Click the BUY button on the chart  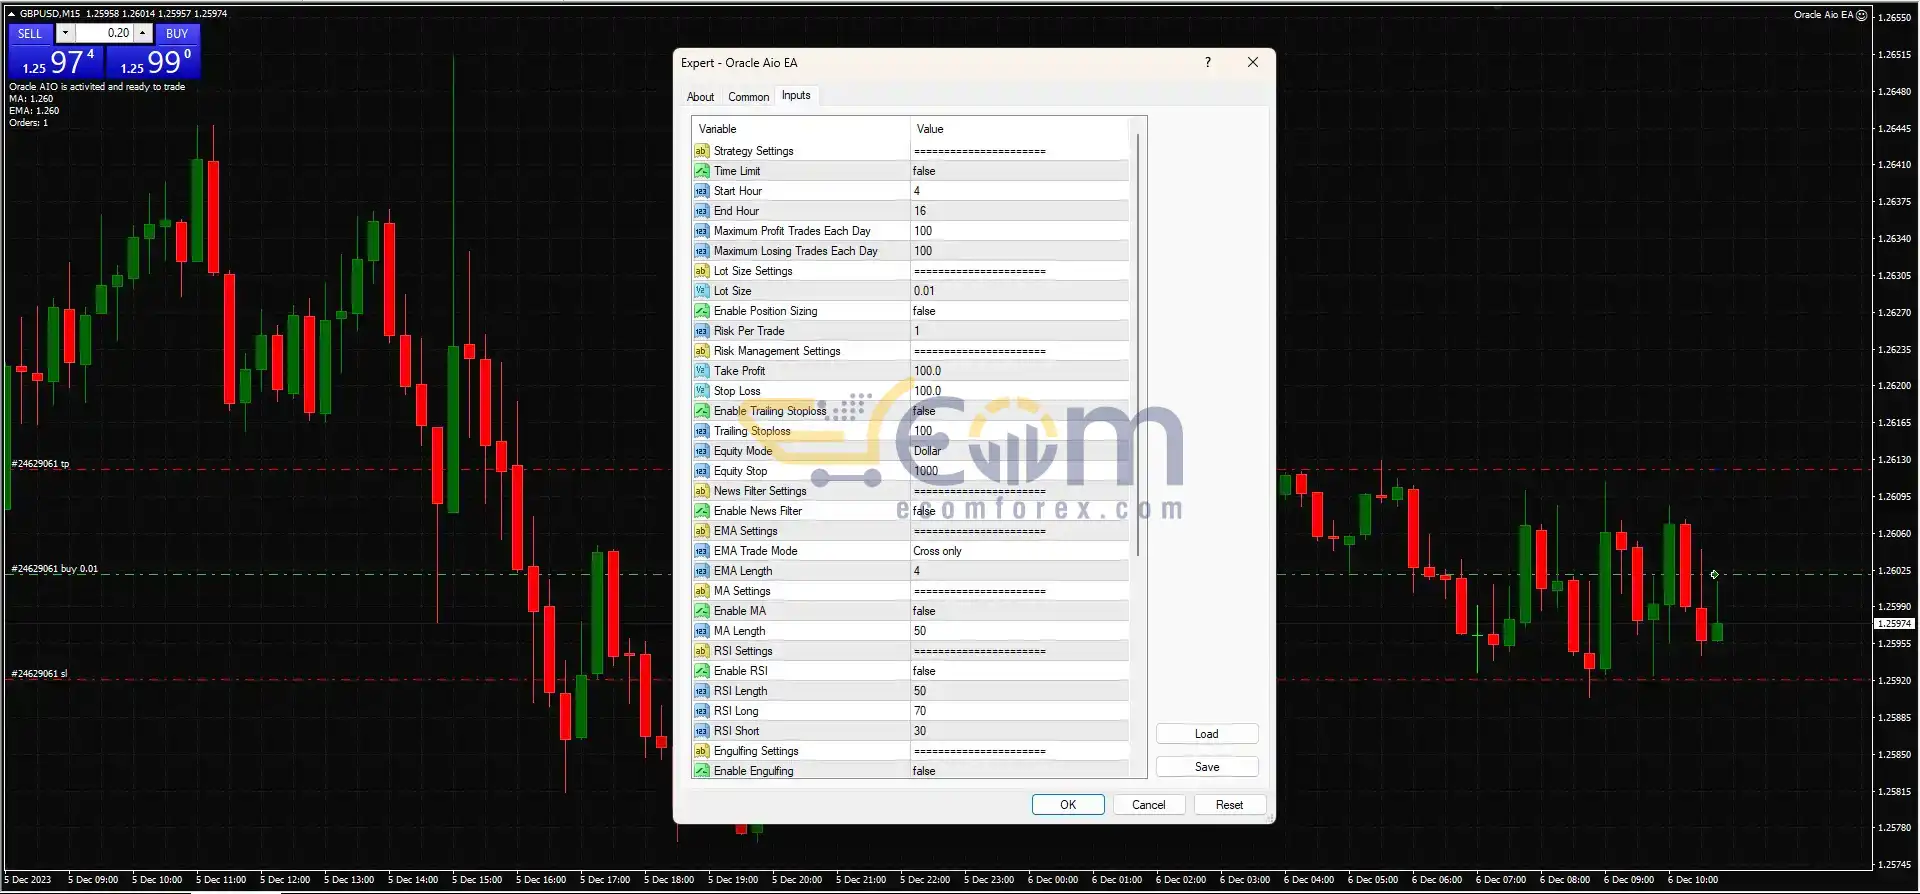coord(177,33)
